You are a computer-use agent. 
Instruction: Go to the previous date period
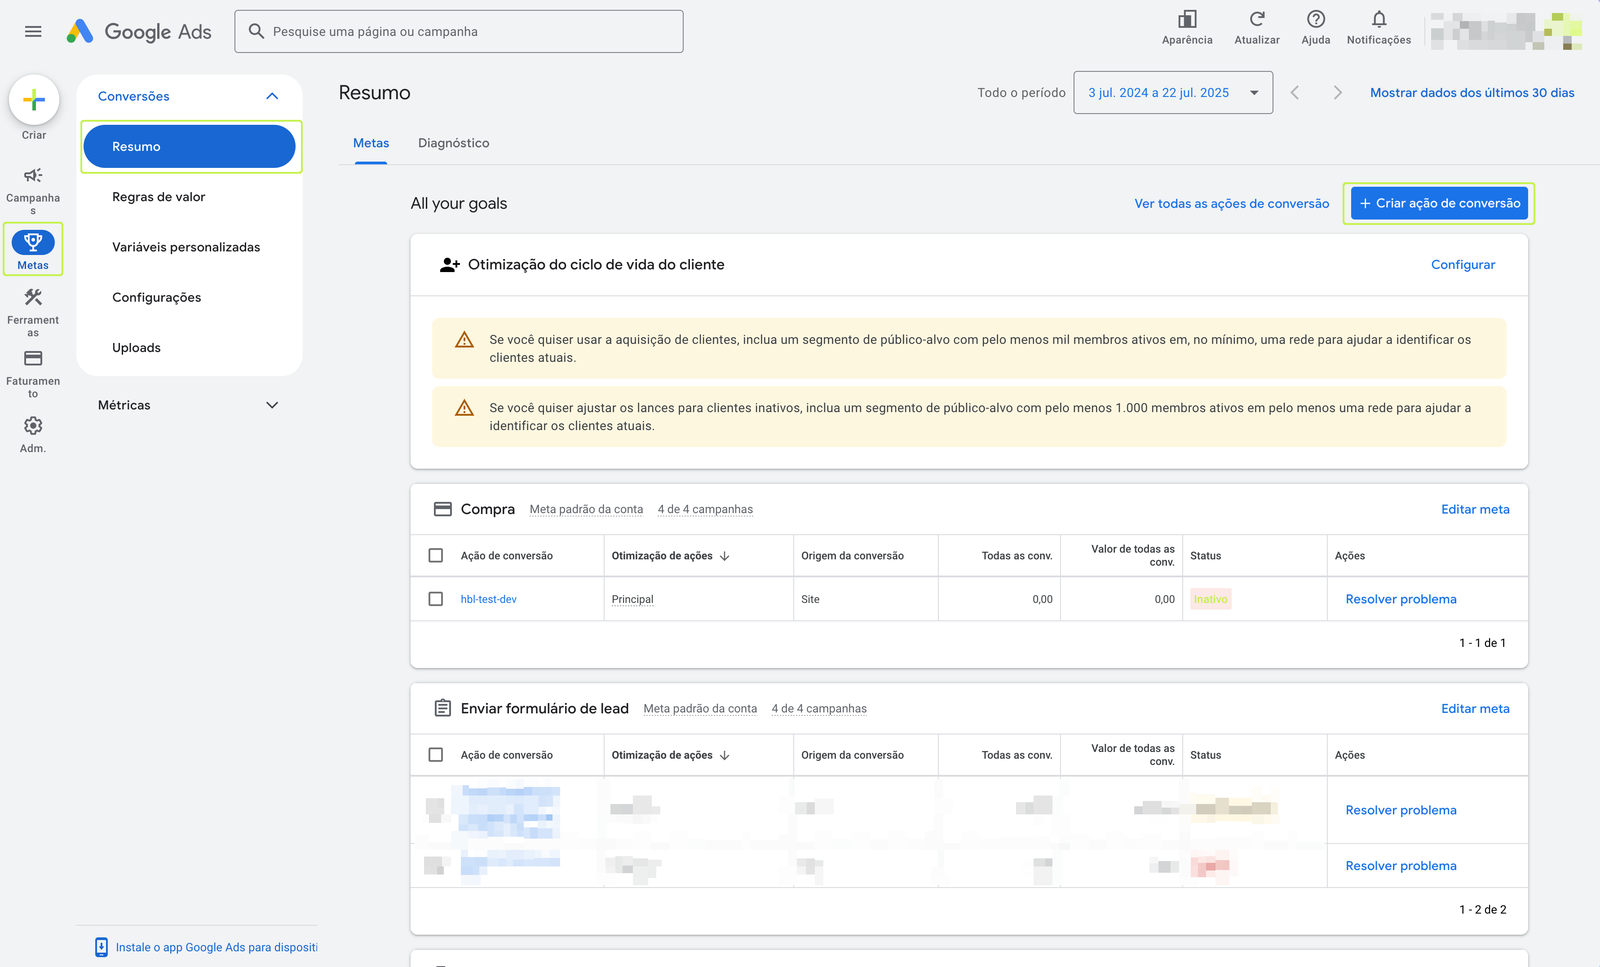point(1295,93)
